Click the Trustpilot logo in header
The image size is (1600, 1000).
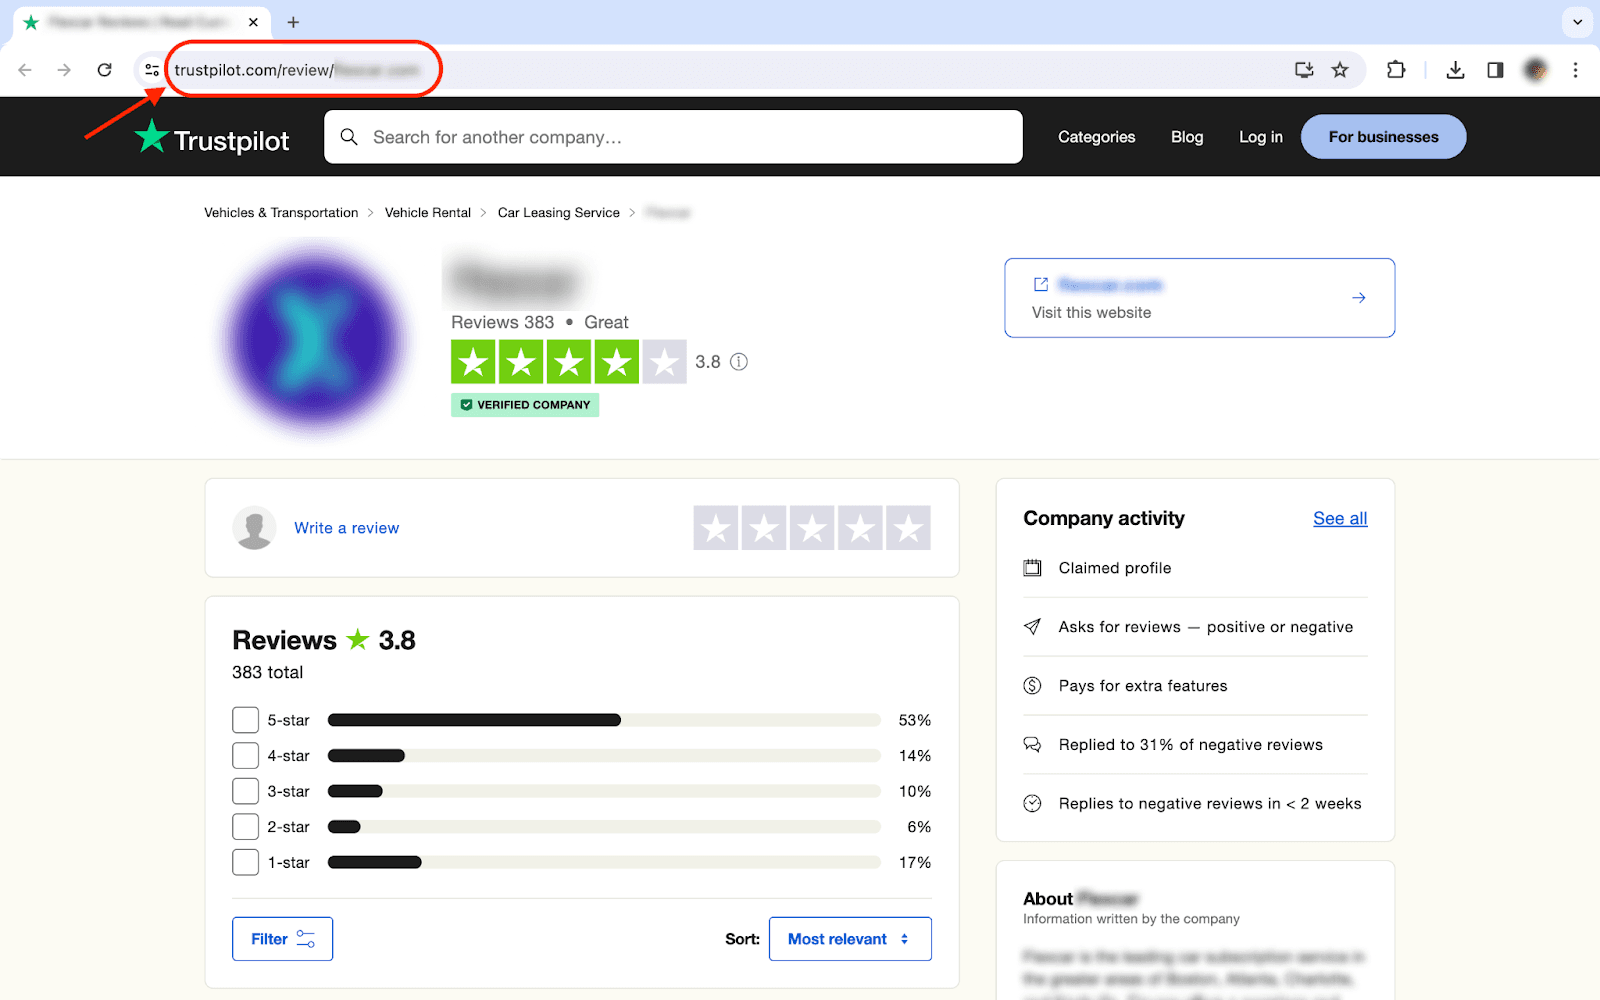[x=212, y=138]
